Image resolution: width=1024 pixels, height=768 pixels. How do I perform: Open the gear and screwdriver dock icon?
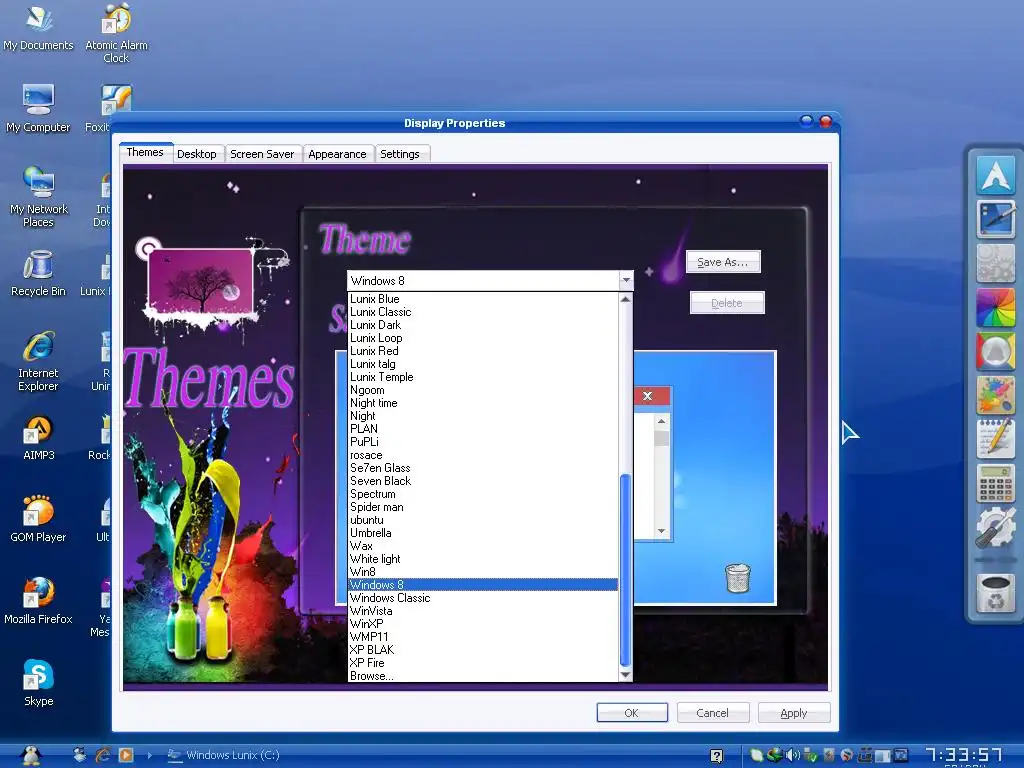pyautogui.click(x=995, y=527)
